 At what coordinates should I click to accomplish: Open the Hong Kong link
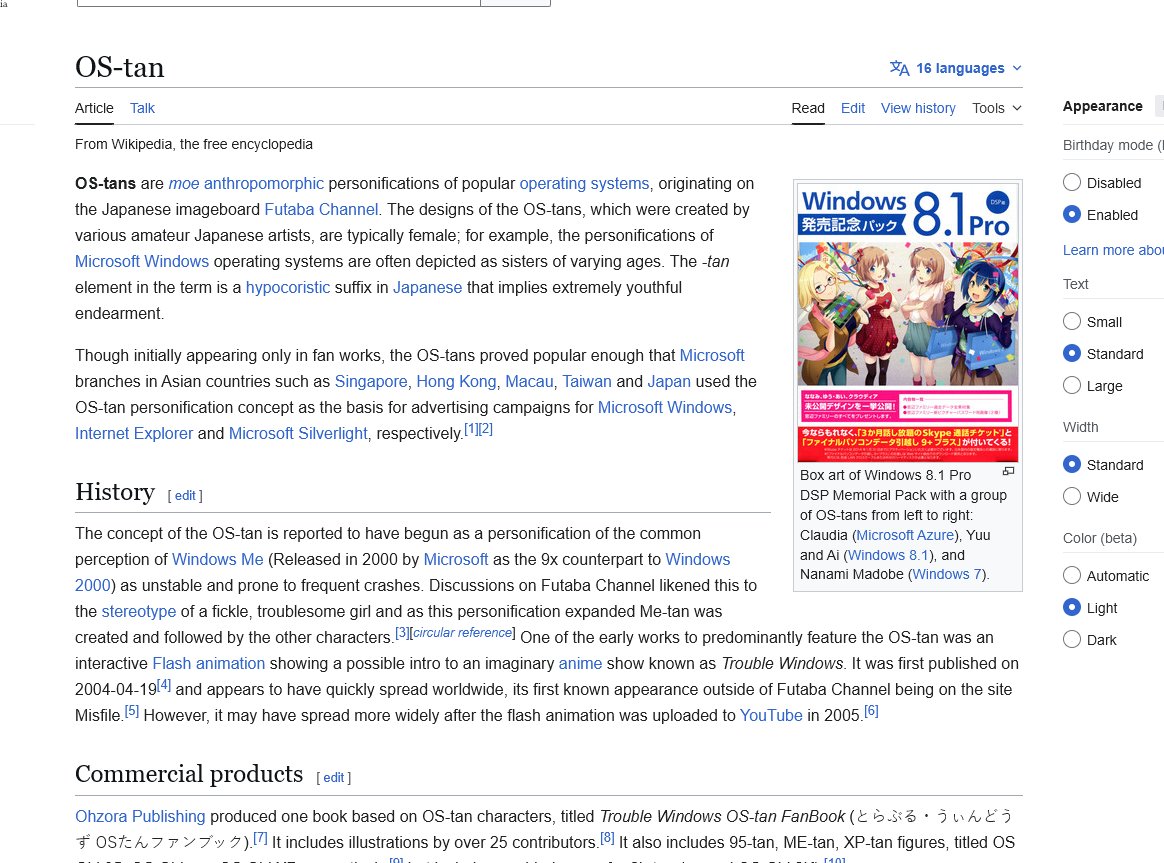point(456,381)
